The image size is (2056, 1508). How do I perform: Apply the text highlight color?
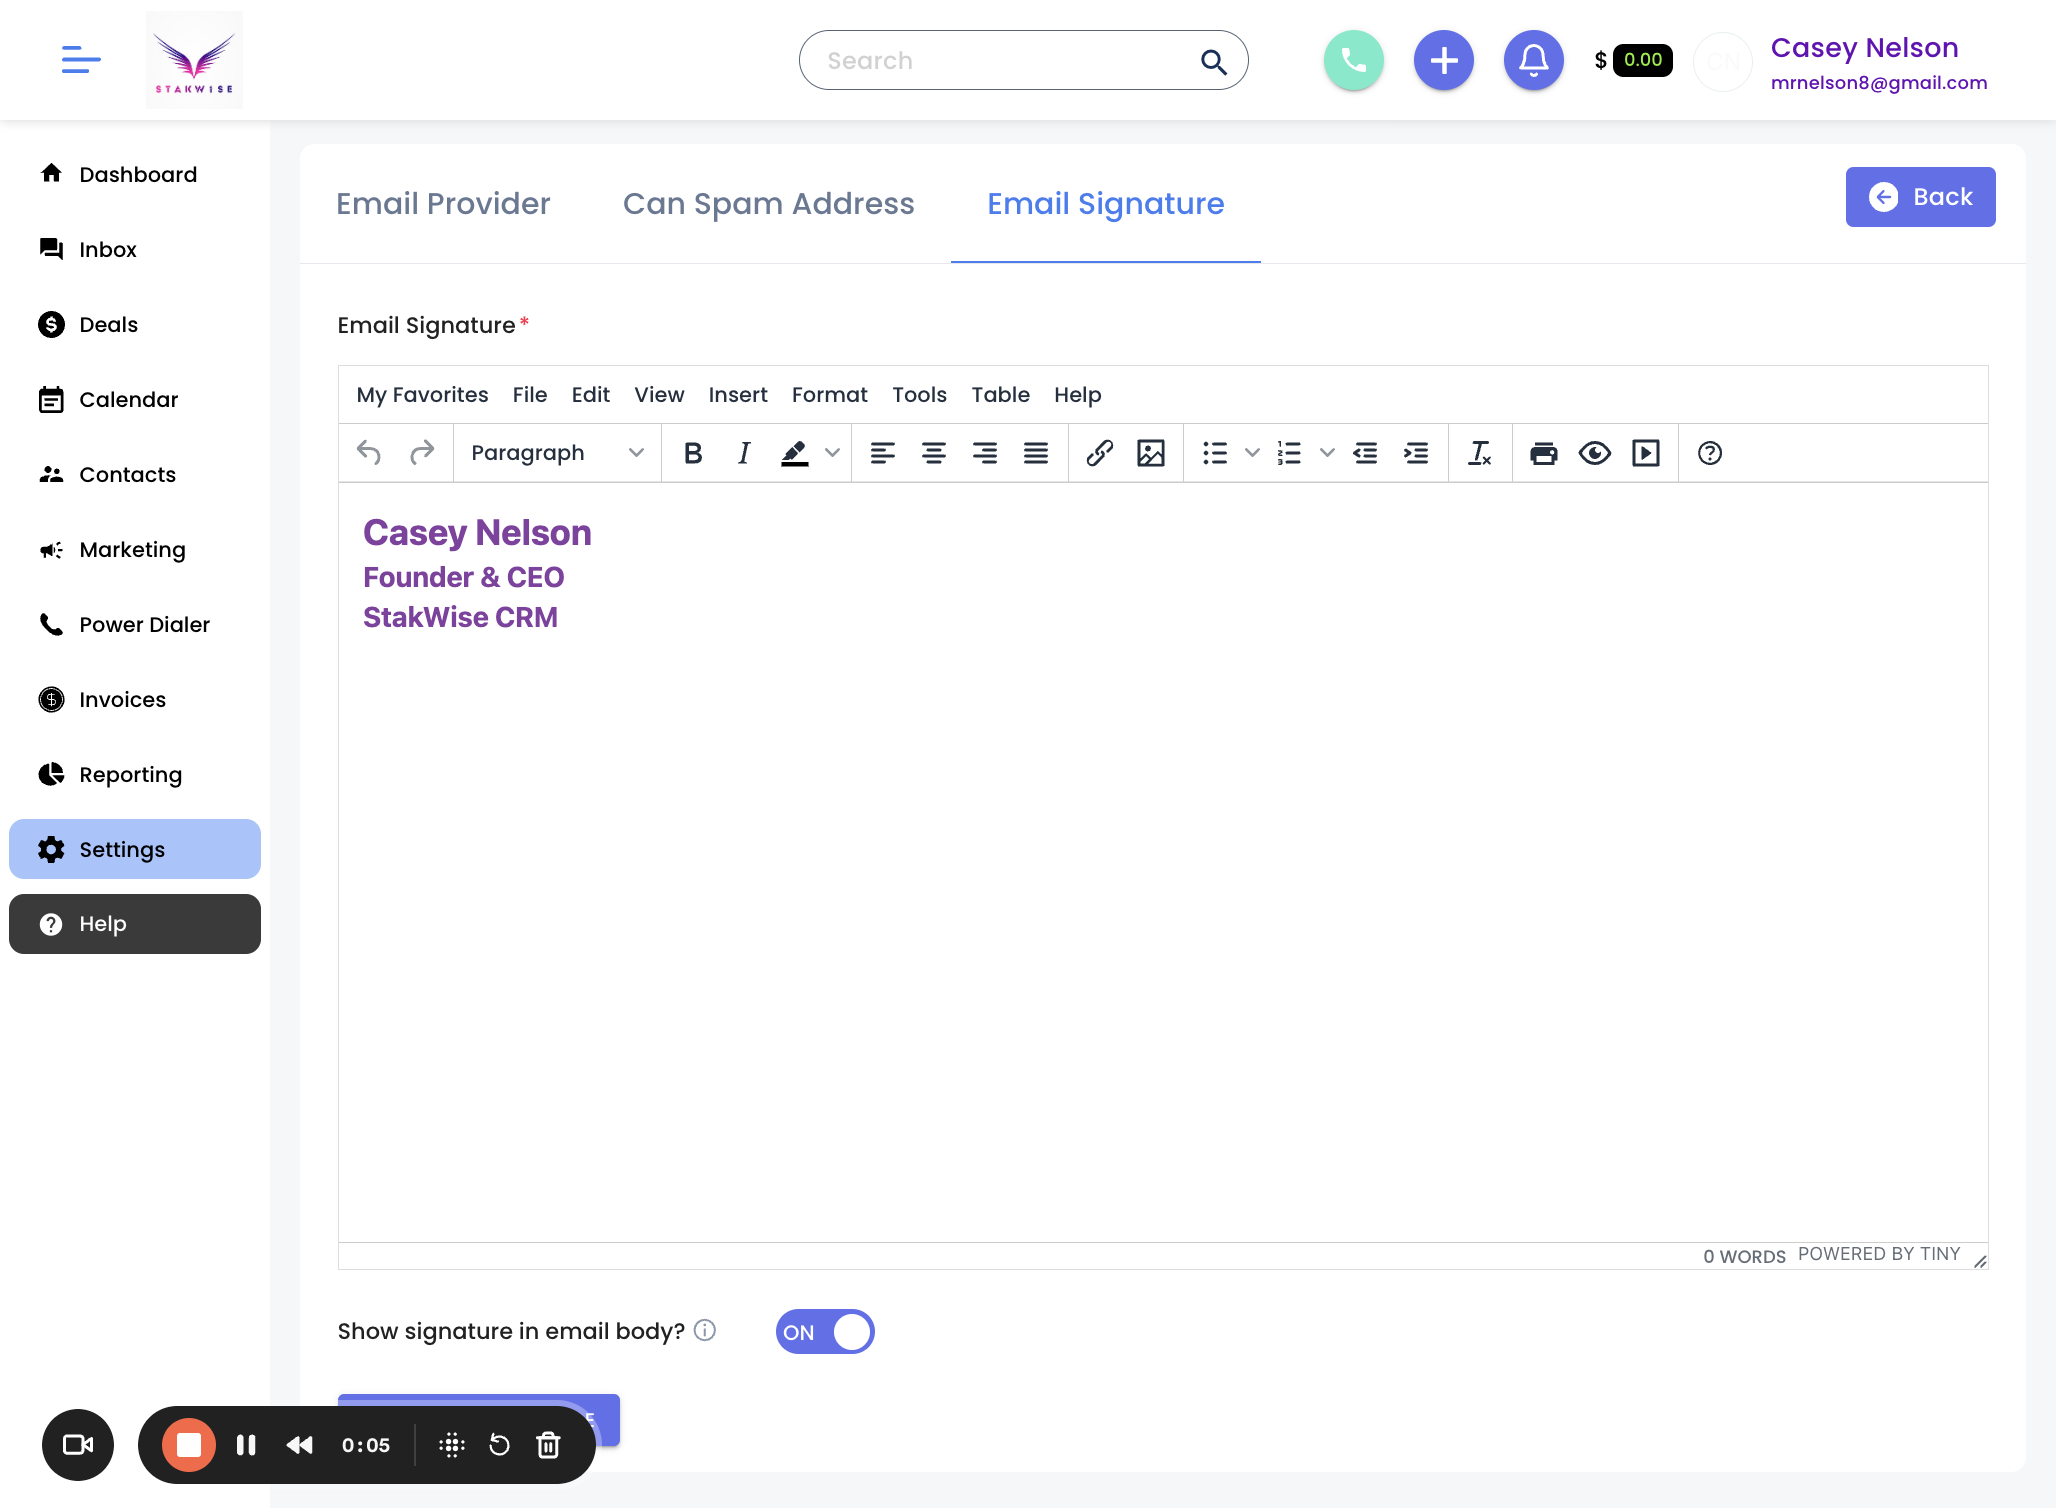click(795, 453)
